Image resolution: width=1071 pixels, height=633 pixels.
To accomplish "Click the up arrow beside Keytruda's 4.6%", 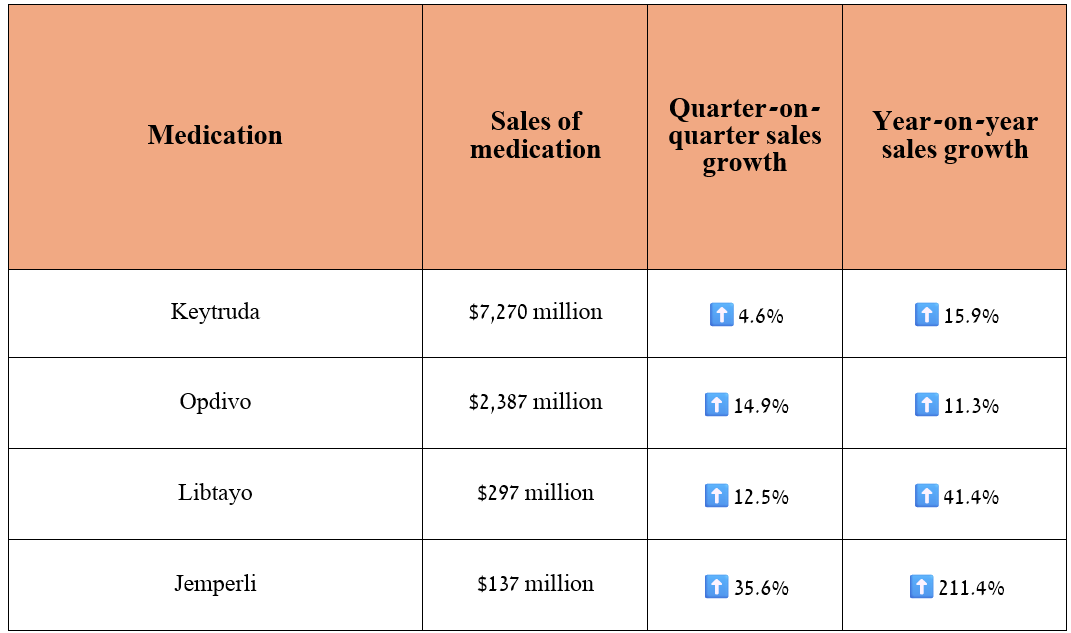I will point(720,316).
